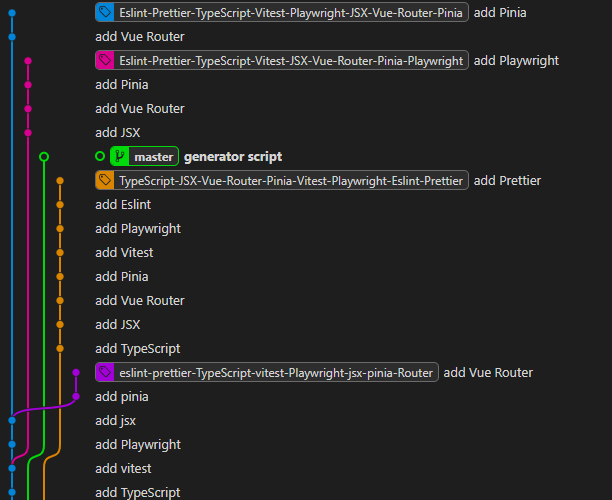612x500 pixels.
Task: Select the tag label ending in Vue-Router-Pinia
Action: (x=282, y=12)
